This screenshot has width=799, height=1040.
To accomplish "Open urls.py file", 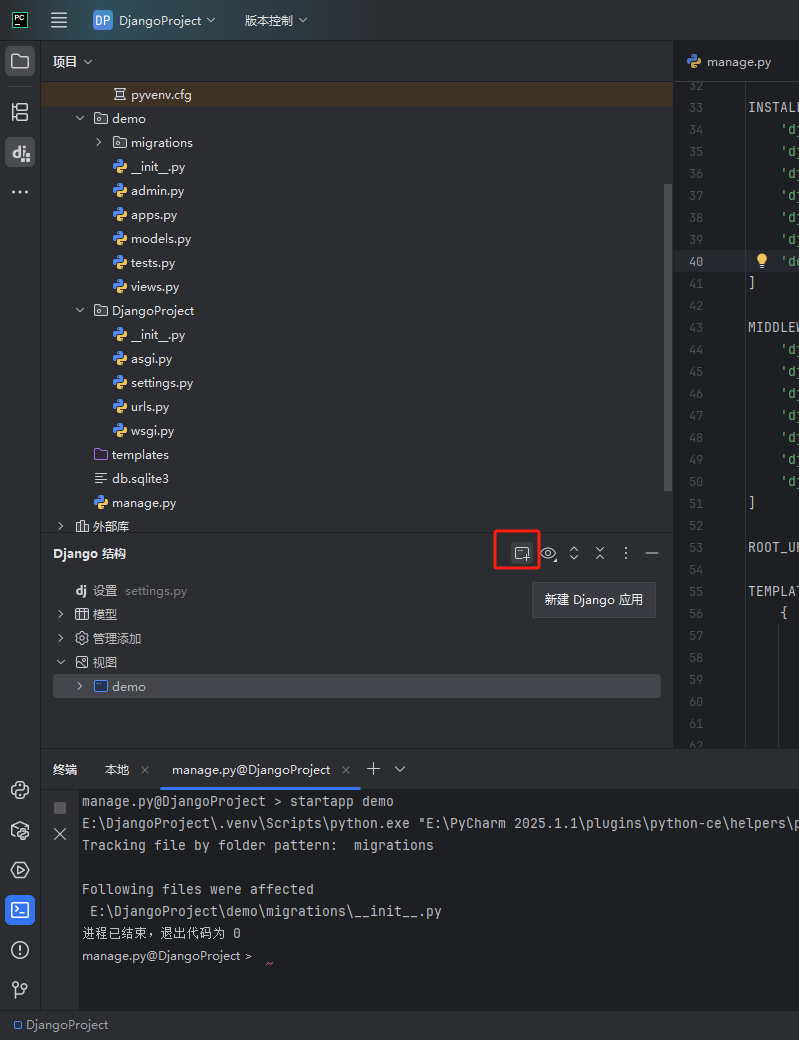I will click(150, 407).
